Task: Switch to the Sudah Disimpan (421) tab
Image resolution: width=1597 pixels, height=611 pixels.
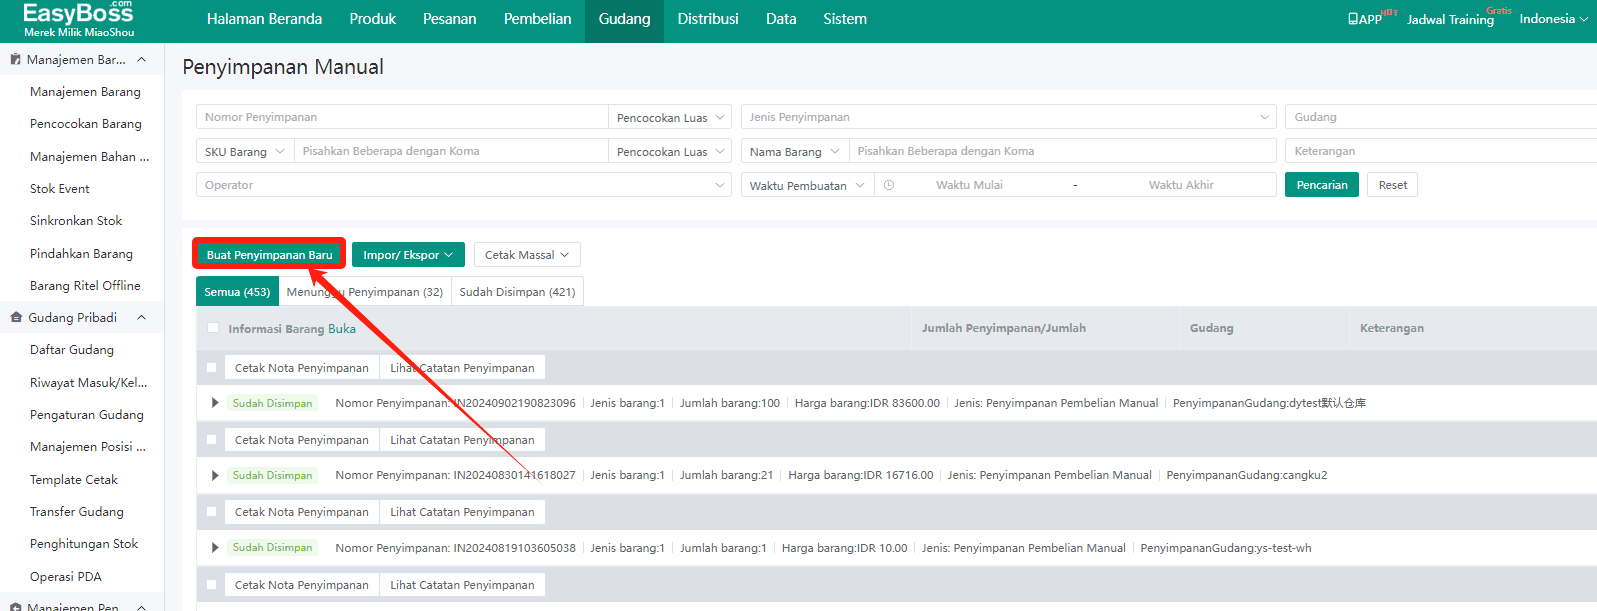Action: 517,292
